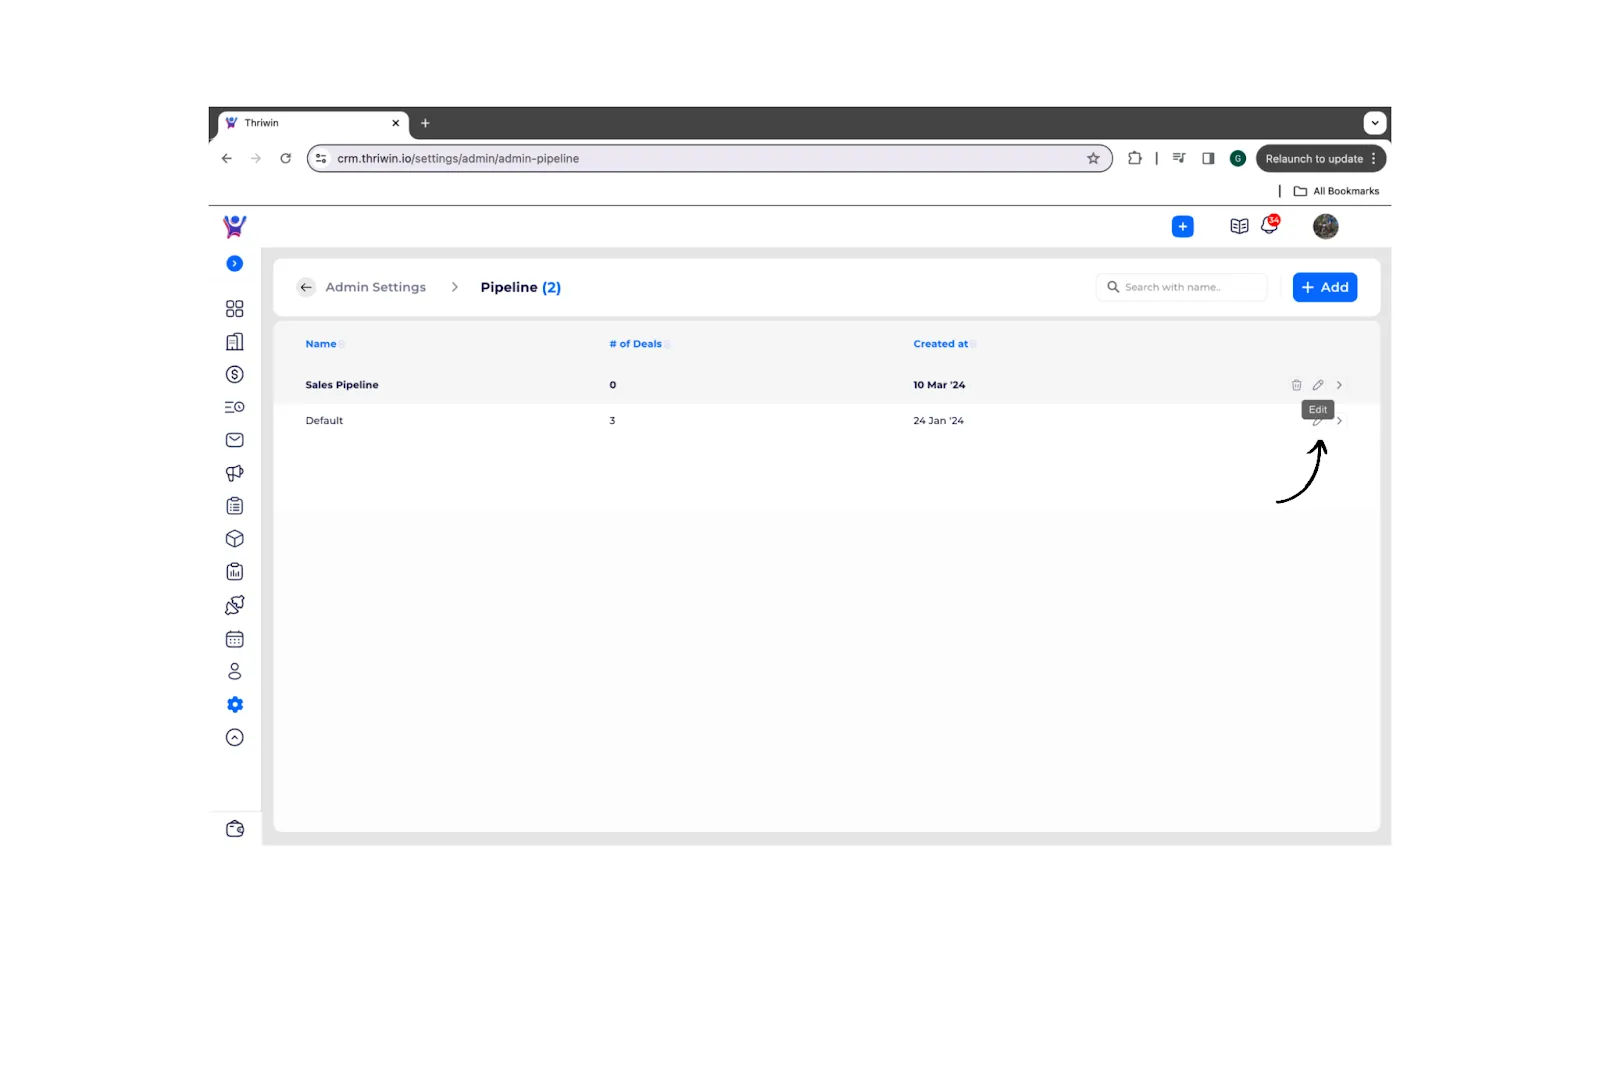This screenshot has width=1600, height=1066.
Task: Go forward in browser history
Action: (256, 158)
